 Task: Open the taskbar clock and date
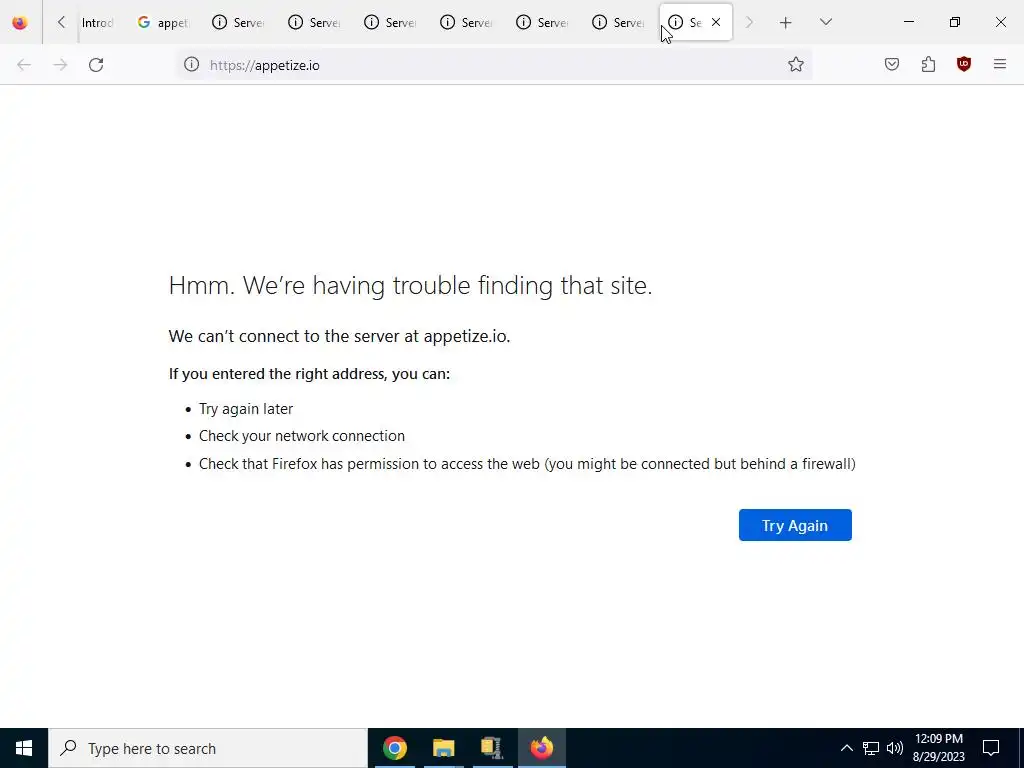point(938,748)
